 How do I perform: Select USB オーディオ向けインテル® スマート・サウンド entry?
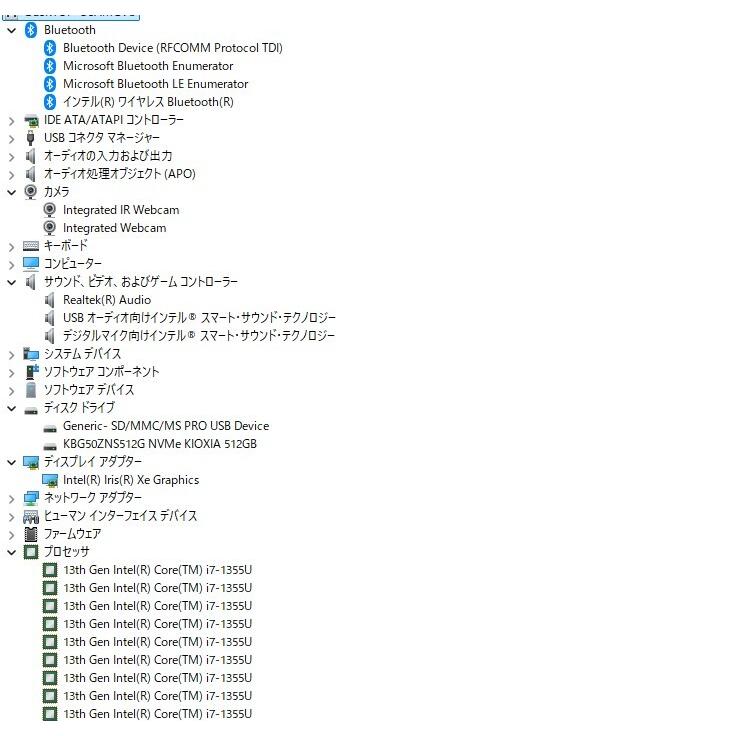point(199,318)
